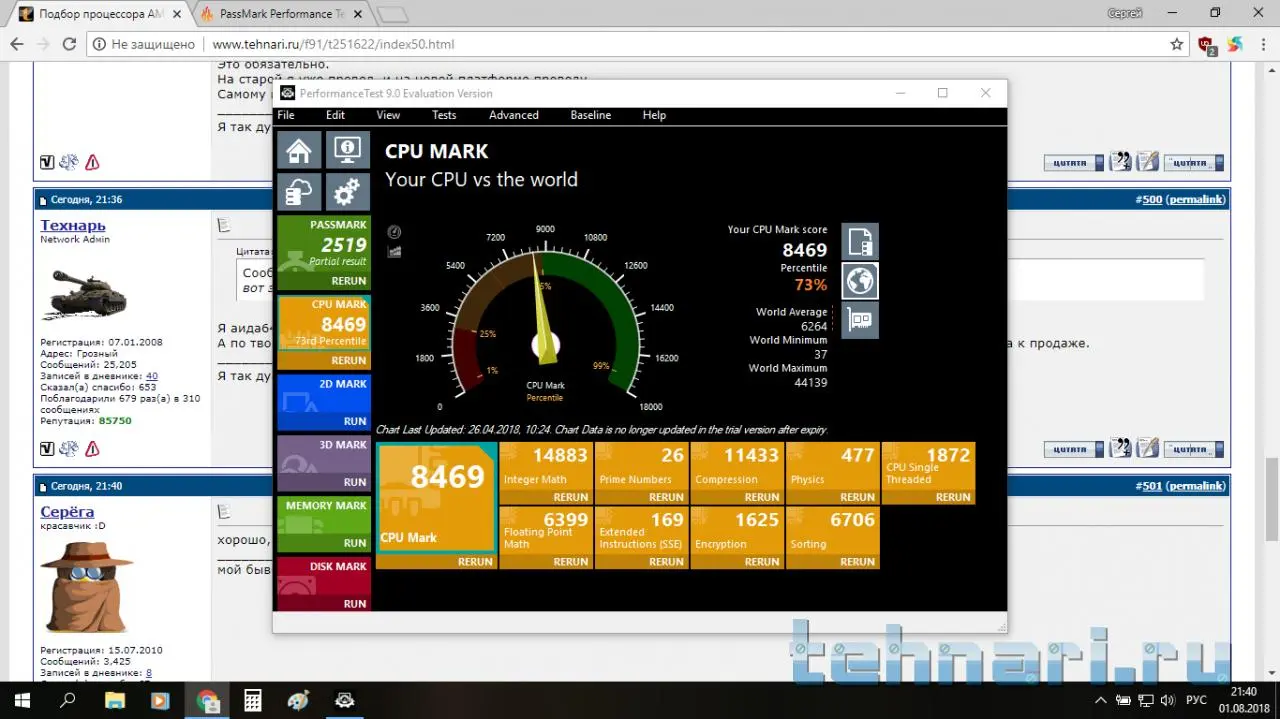Open the baseline cloud manager icon
Screen dimensions: 1280x719
click(x=299, y=191)
